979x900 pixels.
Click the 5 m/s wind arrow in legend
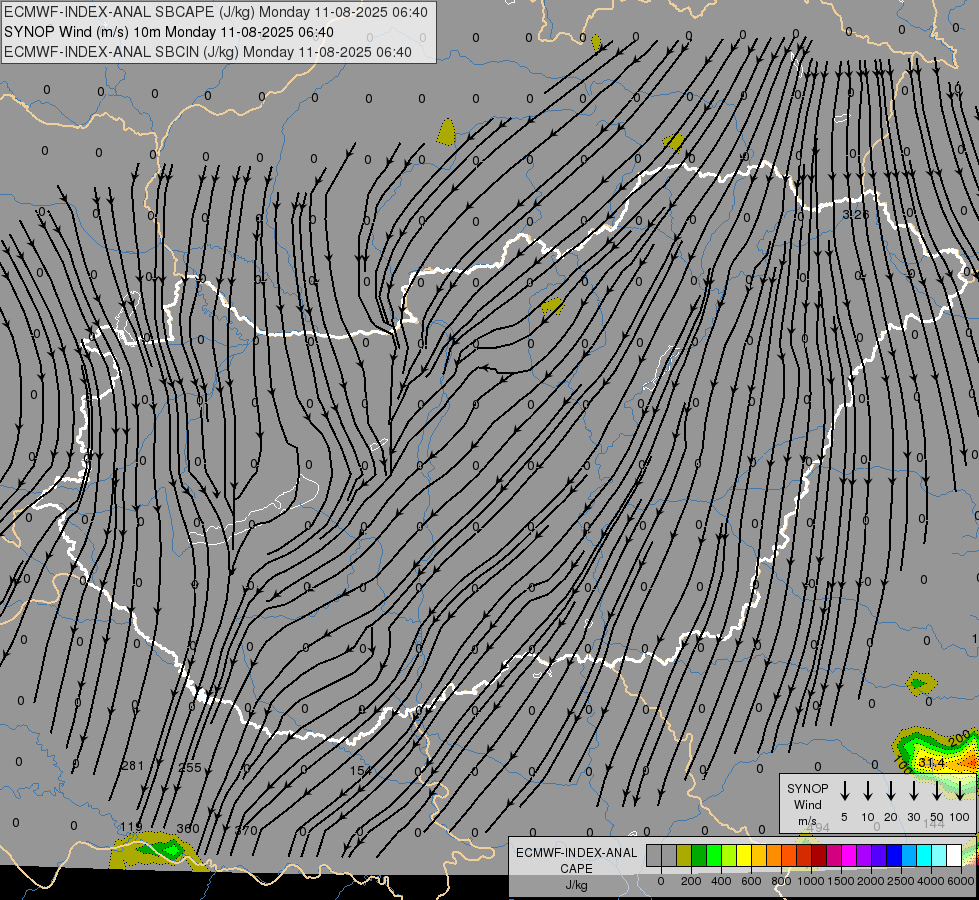click(844, 791)
